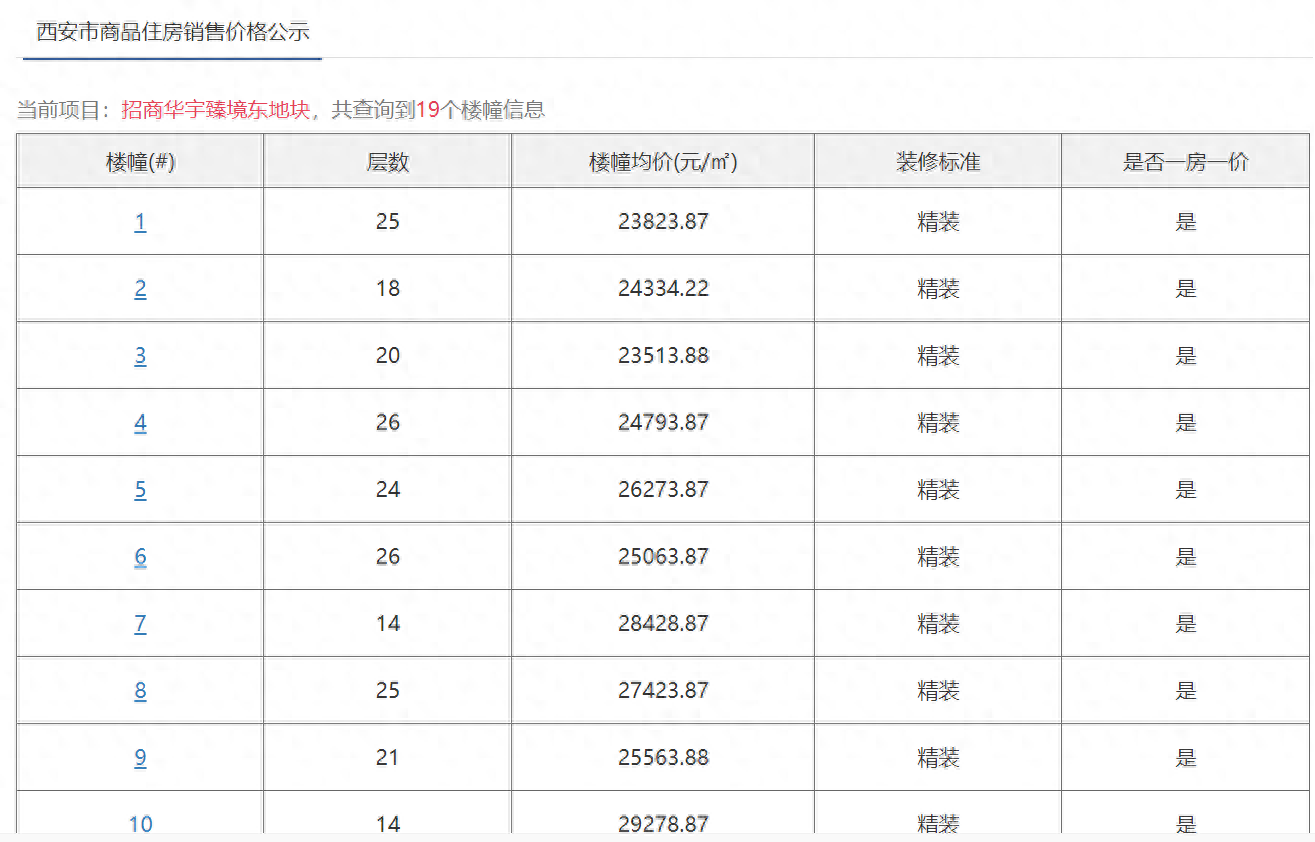
Task: Select price cell 25063.87
Action: pos(663,557)
